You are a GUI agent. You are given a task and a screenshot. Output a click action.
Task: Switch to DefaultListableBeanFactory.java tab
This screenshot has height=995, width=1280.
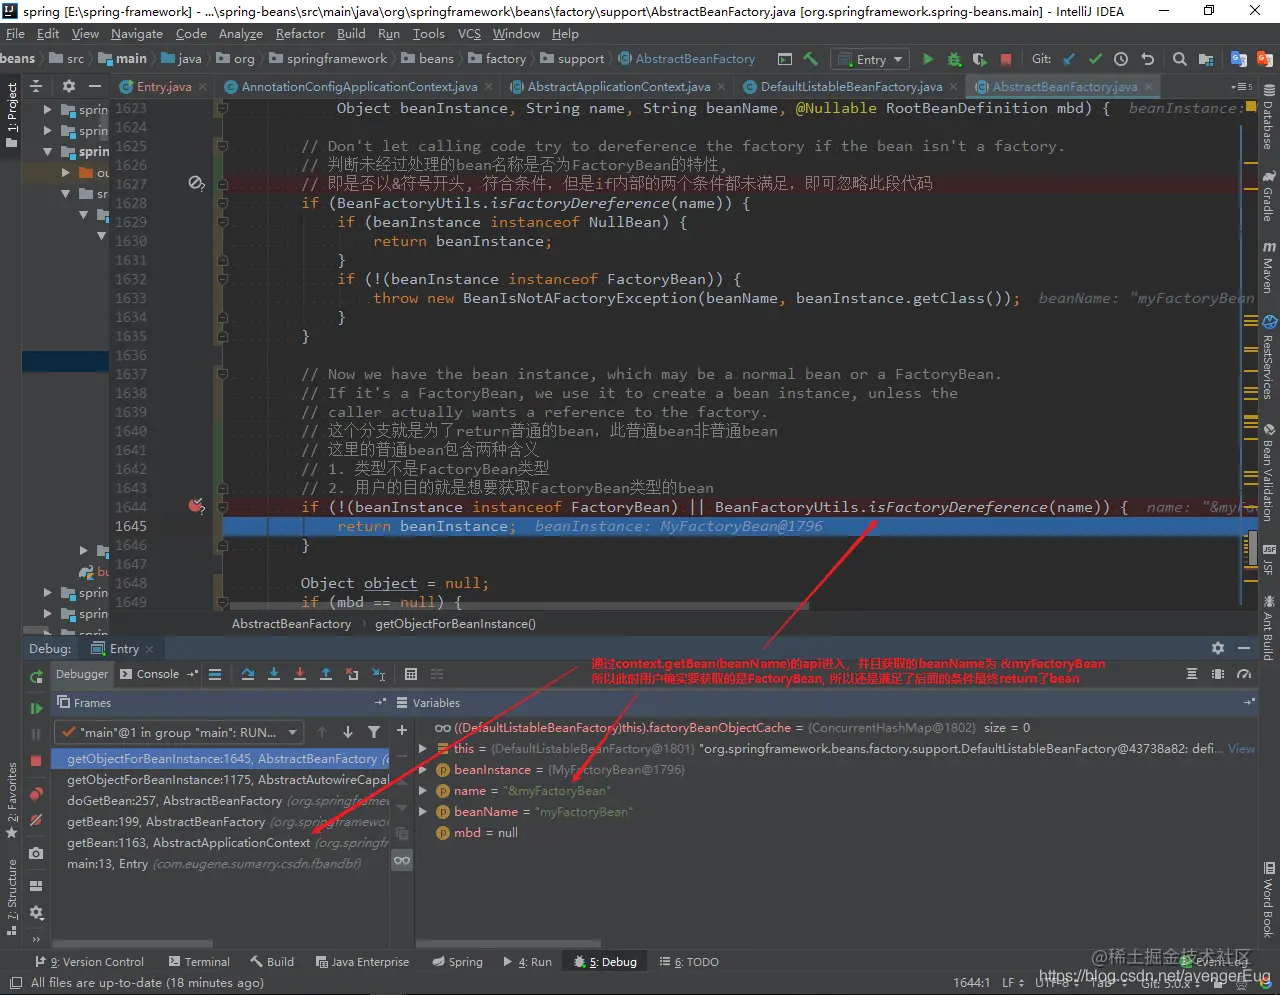(x=850, y=87)
